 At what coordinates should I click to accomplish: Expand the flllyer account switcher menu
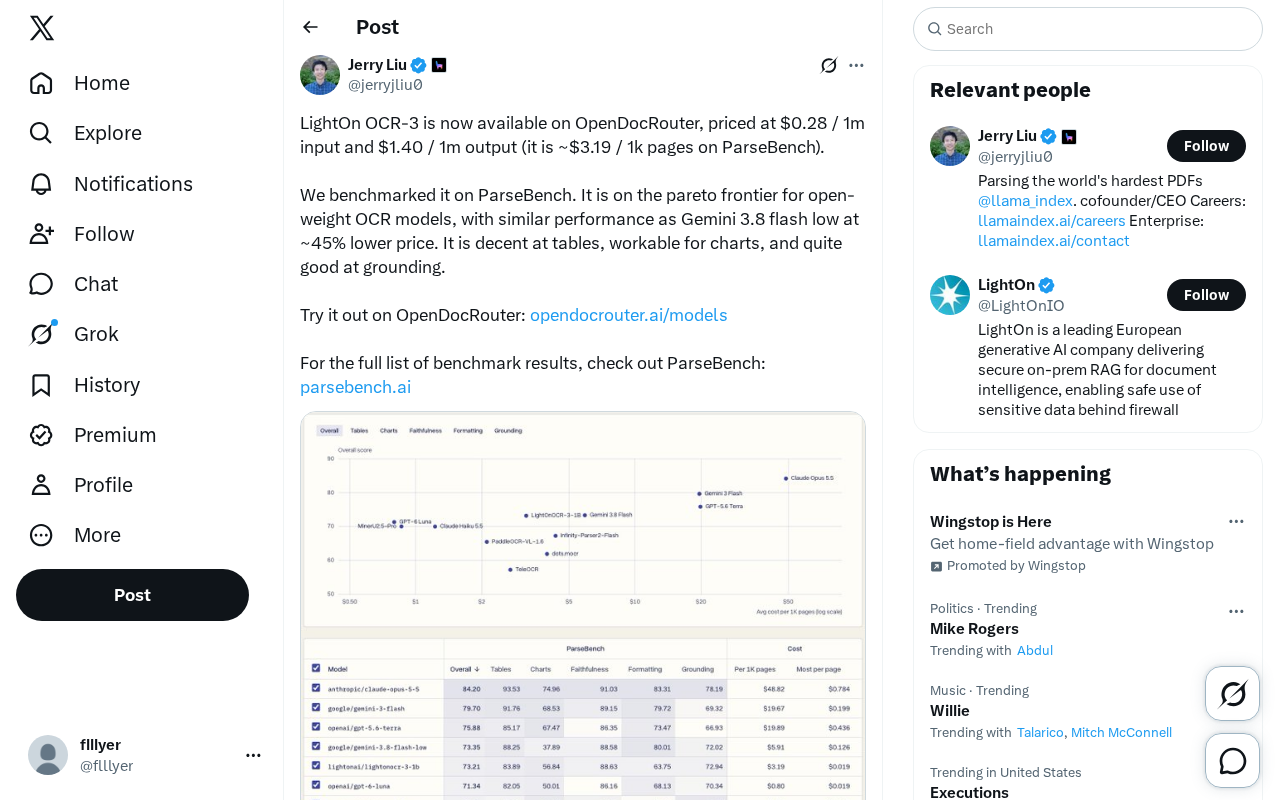253,755
